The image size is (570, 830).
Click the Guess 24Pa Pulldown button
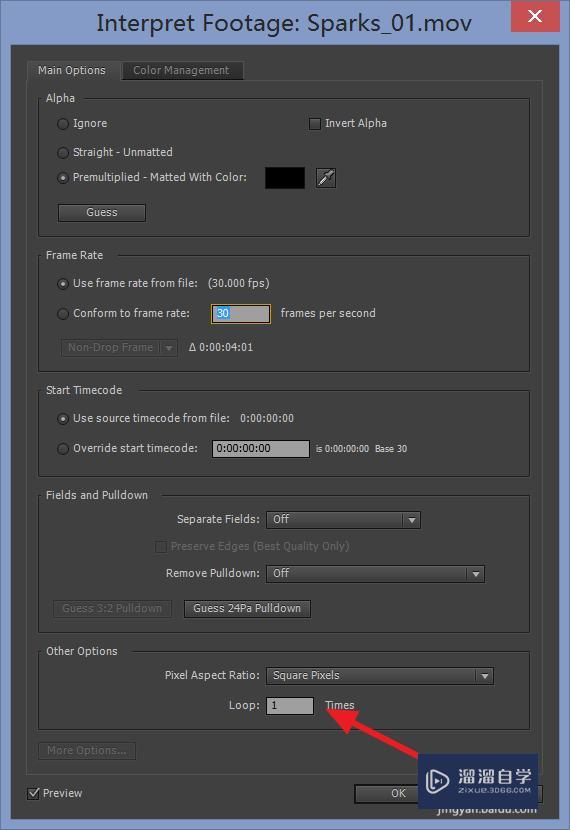247,609
